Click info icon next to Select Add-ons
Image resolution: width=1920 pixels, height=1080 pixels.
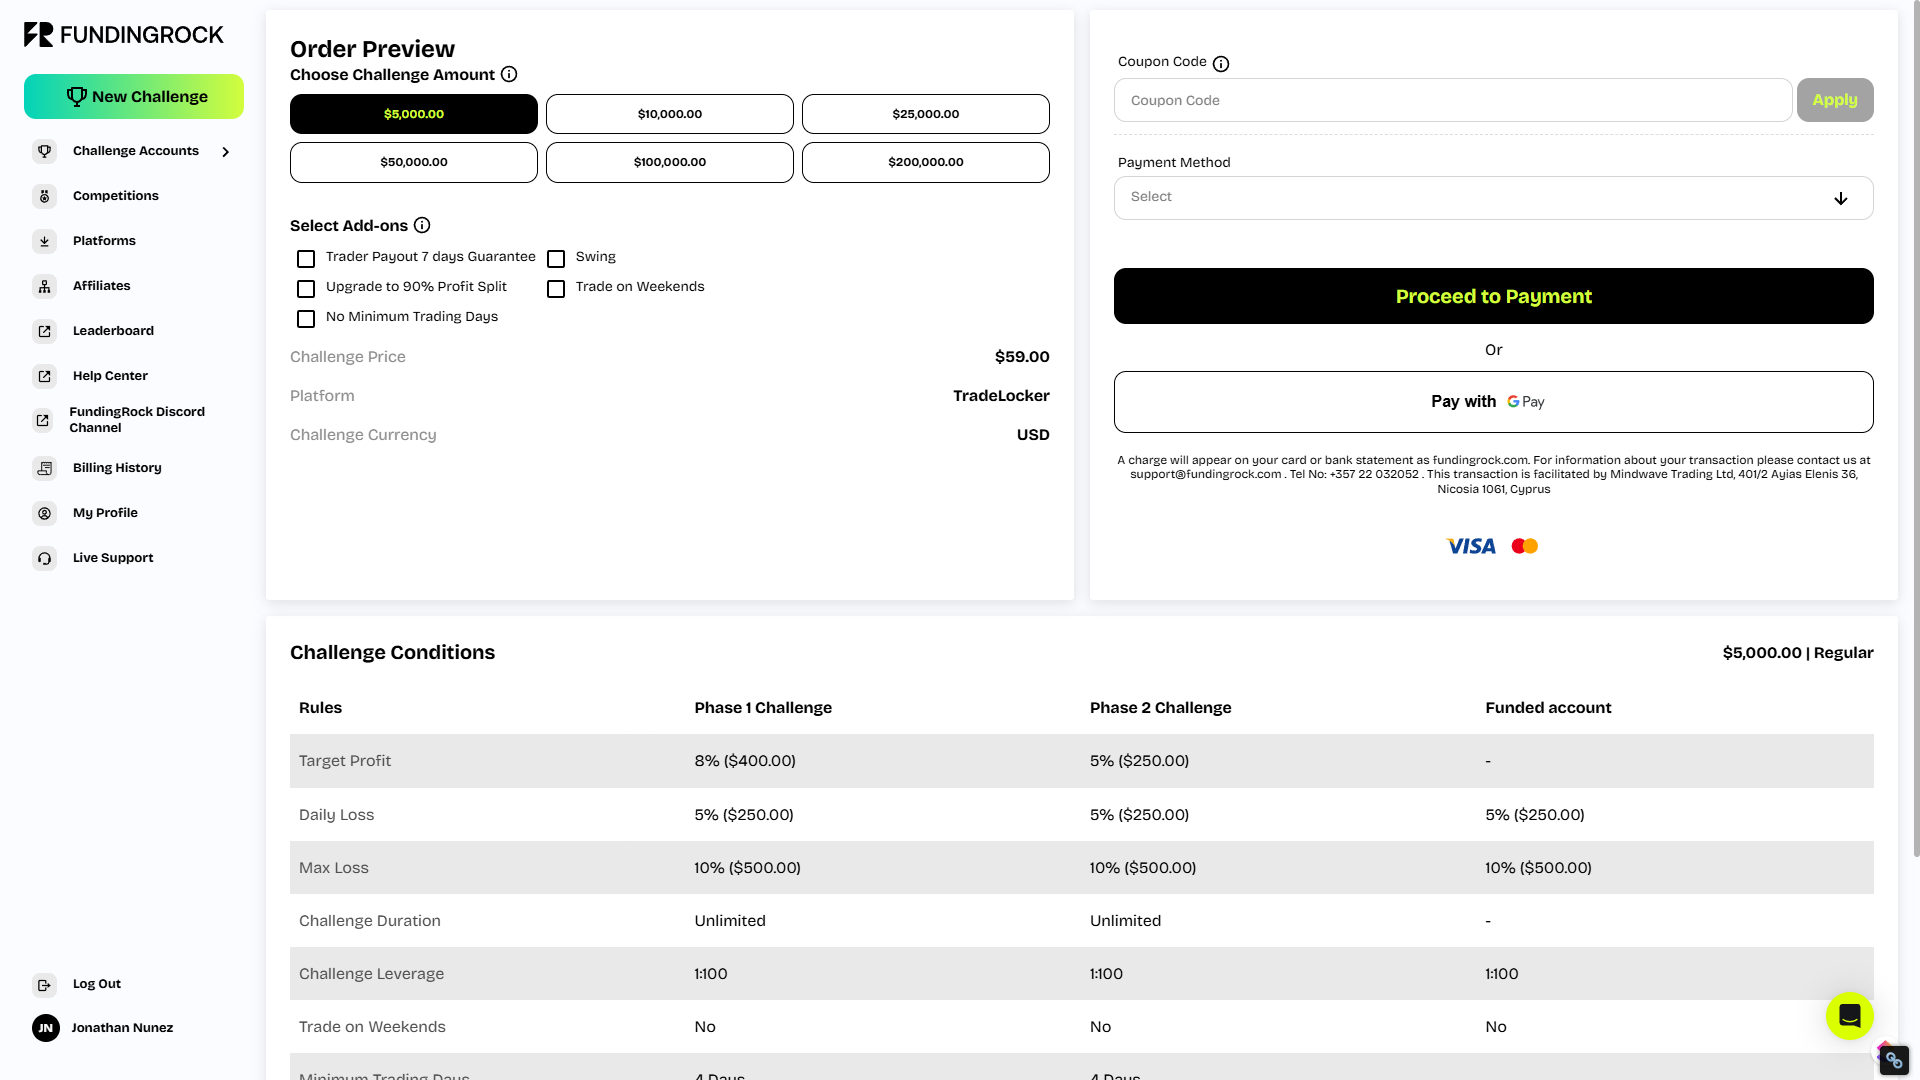point(422,225)
